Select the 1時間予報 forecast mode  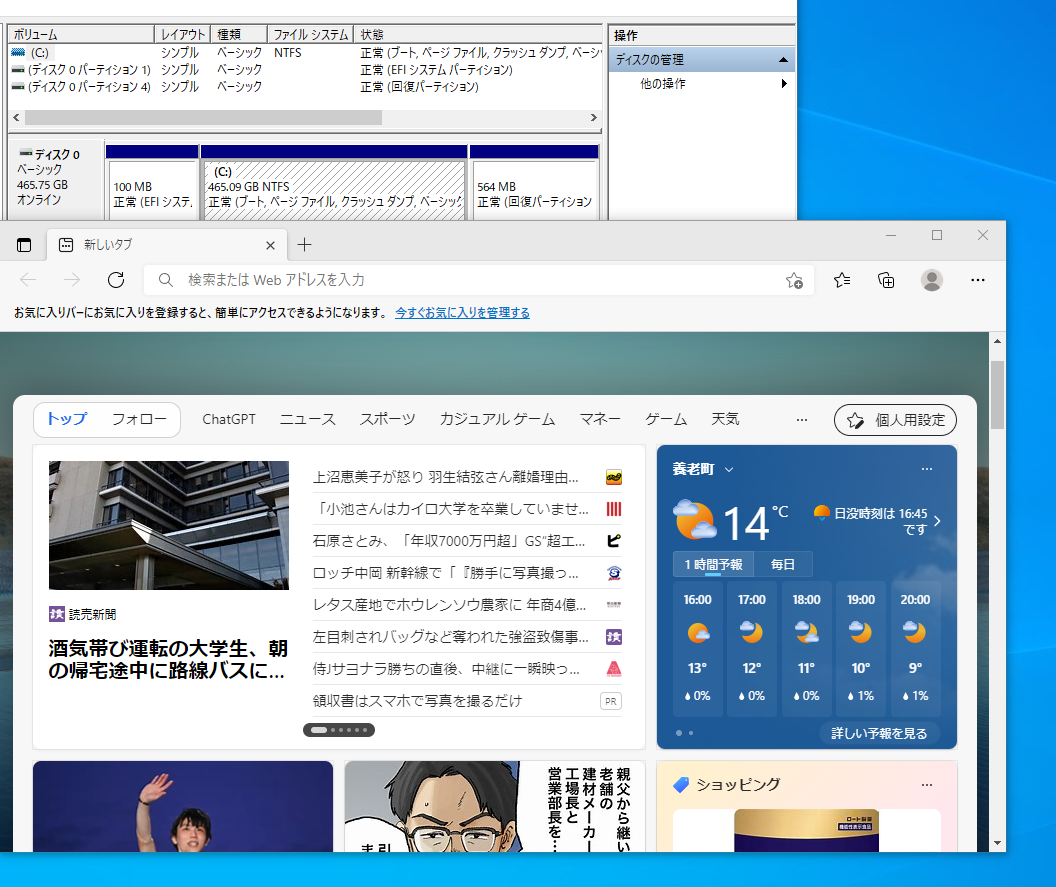click(712, 564)
